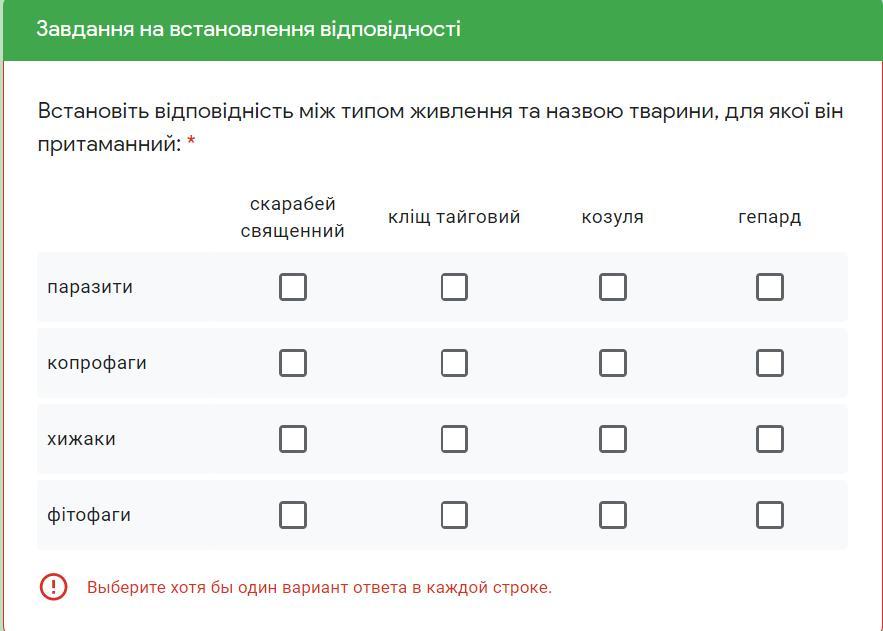Click the red error message text
This screenshot has width=883, height=631.
coord(319,588)
